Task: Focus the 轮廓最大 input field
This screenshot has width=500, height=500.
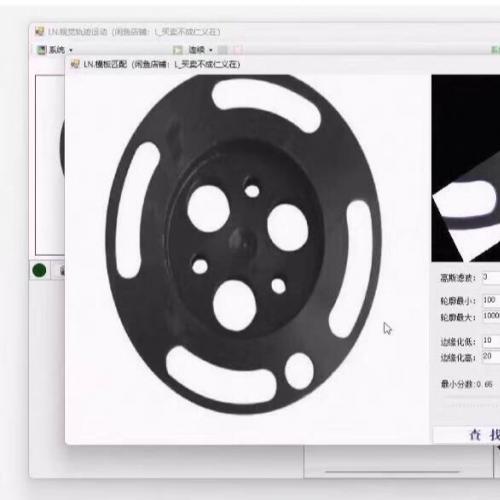Action: click(x=491, y=316)
